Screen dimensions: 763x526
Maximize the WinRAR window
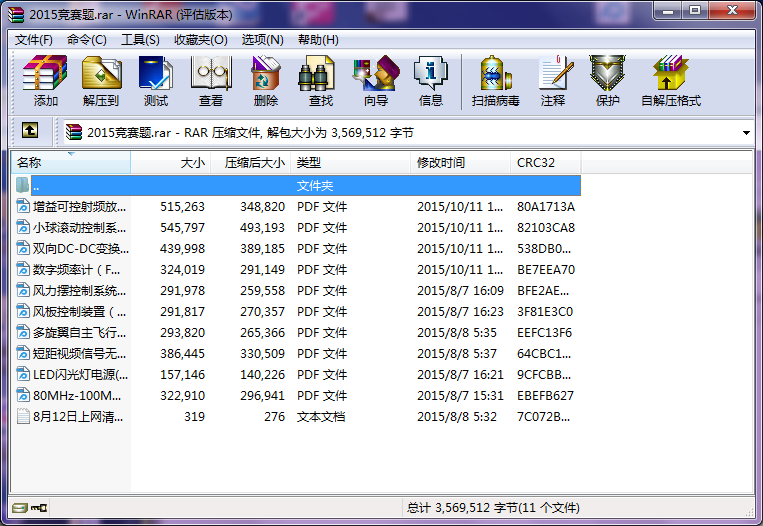coord(695,10)
